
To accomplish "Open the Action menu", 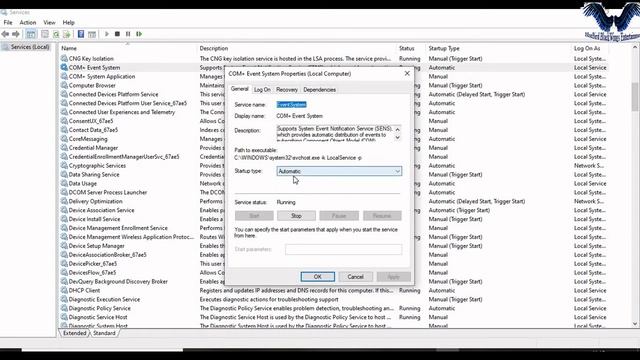I will click(28, 22).
